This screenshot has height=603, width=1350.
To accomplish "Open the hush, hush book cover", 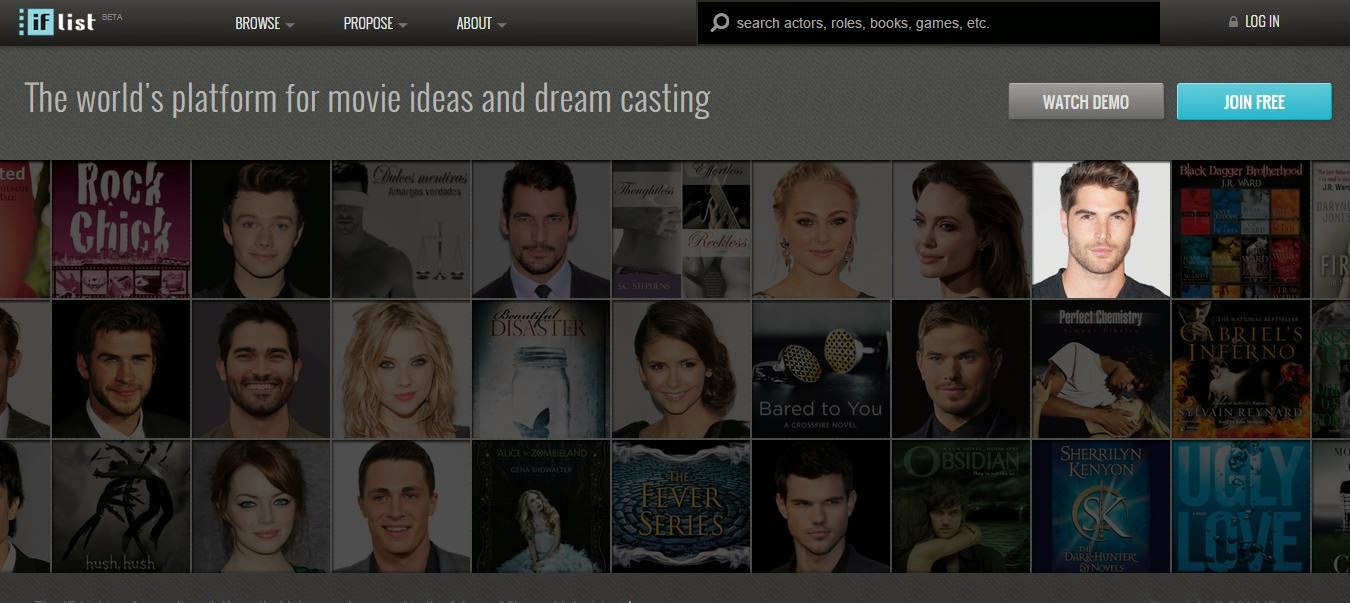I will [121, 507].
